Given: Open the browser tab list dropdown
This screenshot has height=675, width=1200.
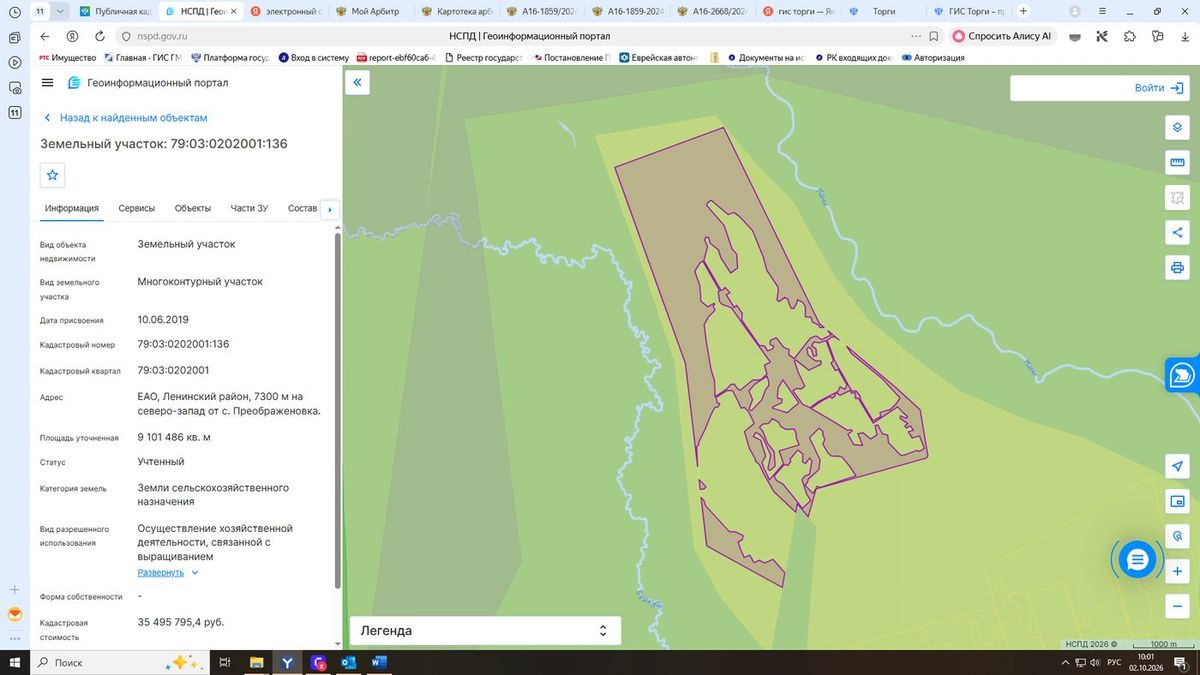Looking at the screenshot, I should point(60,11).
